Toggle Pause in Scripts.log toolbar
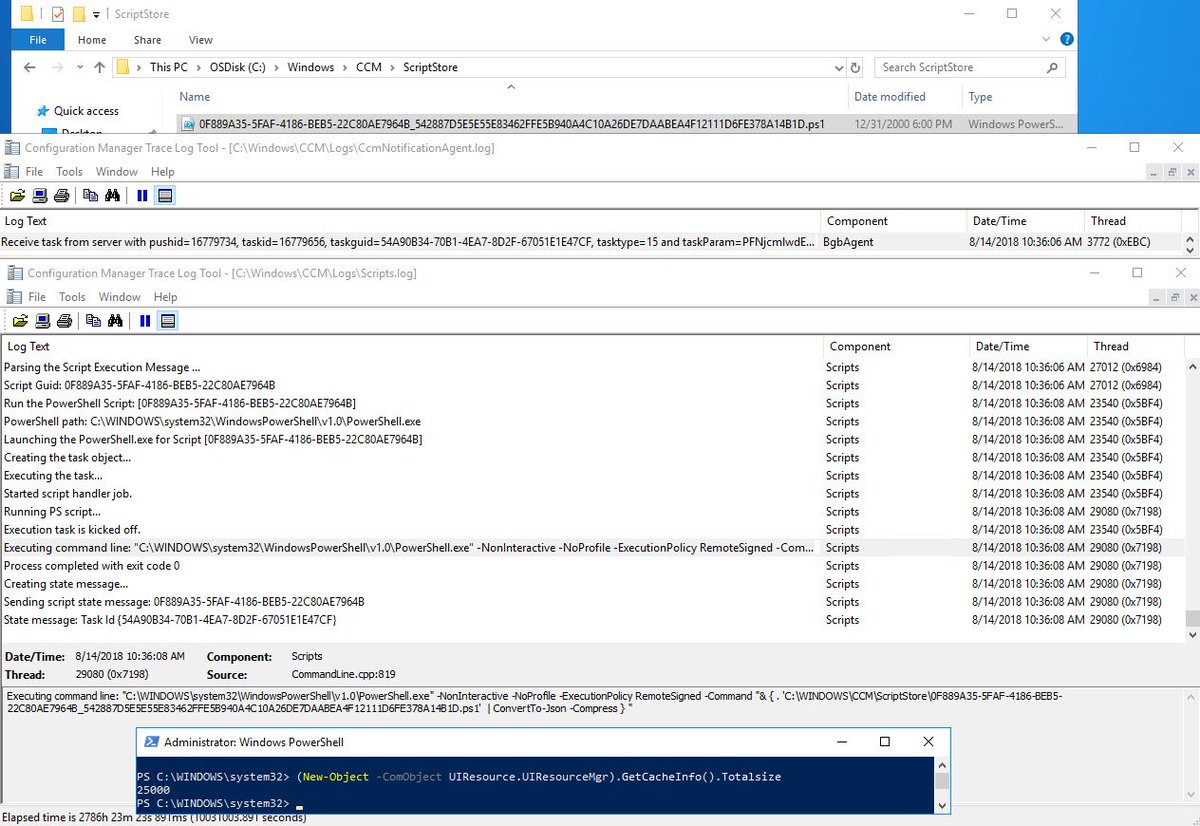Screen dimensions: 1200x826 tap(145, 321)
